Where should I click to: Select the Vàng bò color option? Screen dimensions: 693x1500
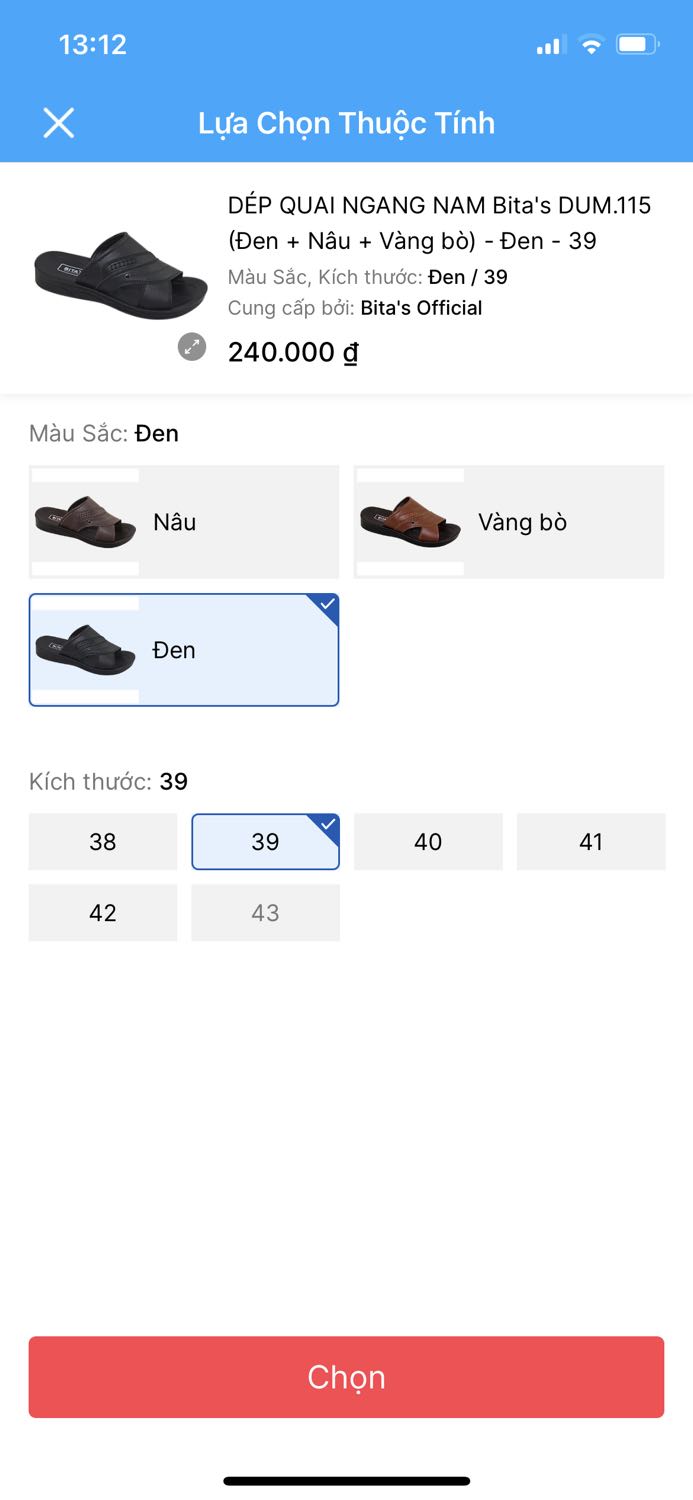pyautogui.click(x=509, y=522)
